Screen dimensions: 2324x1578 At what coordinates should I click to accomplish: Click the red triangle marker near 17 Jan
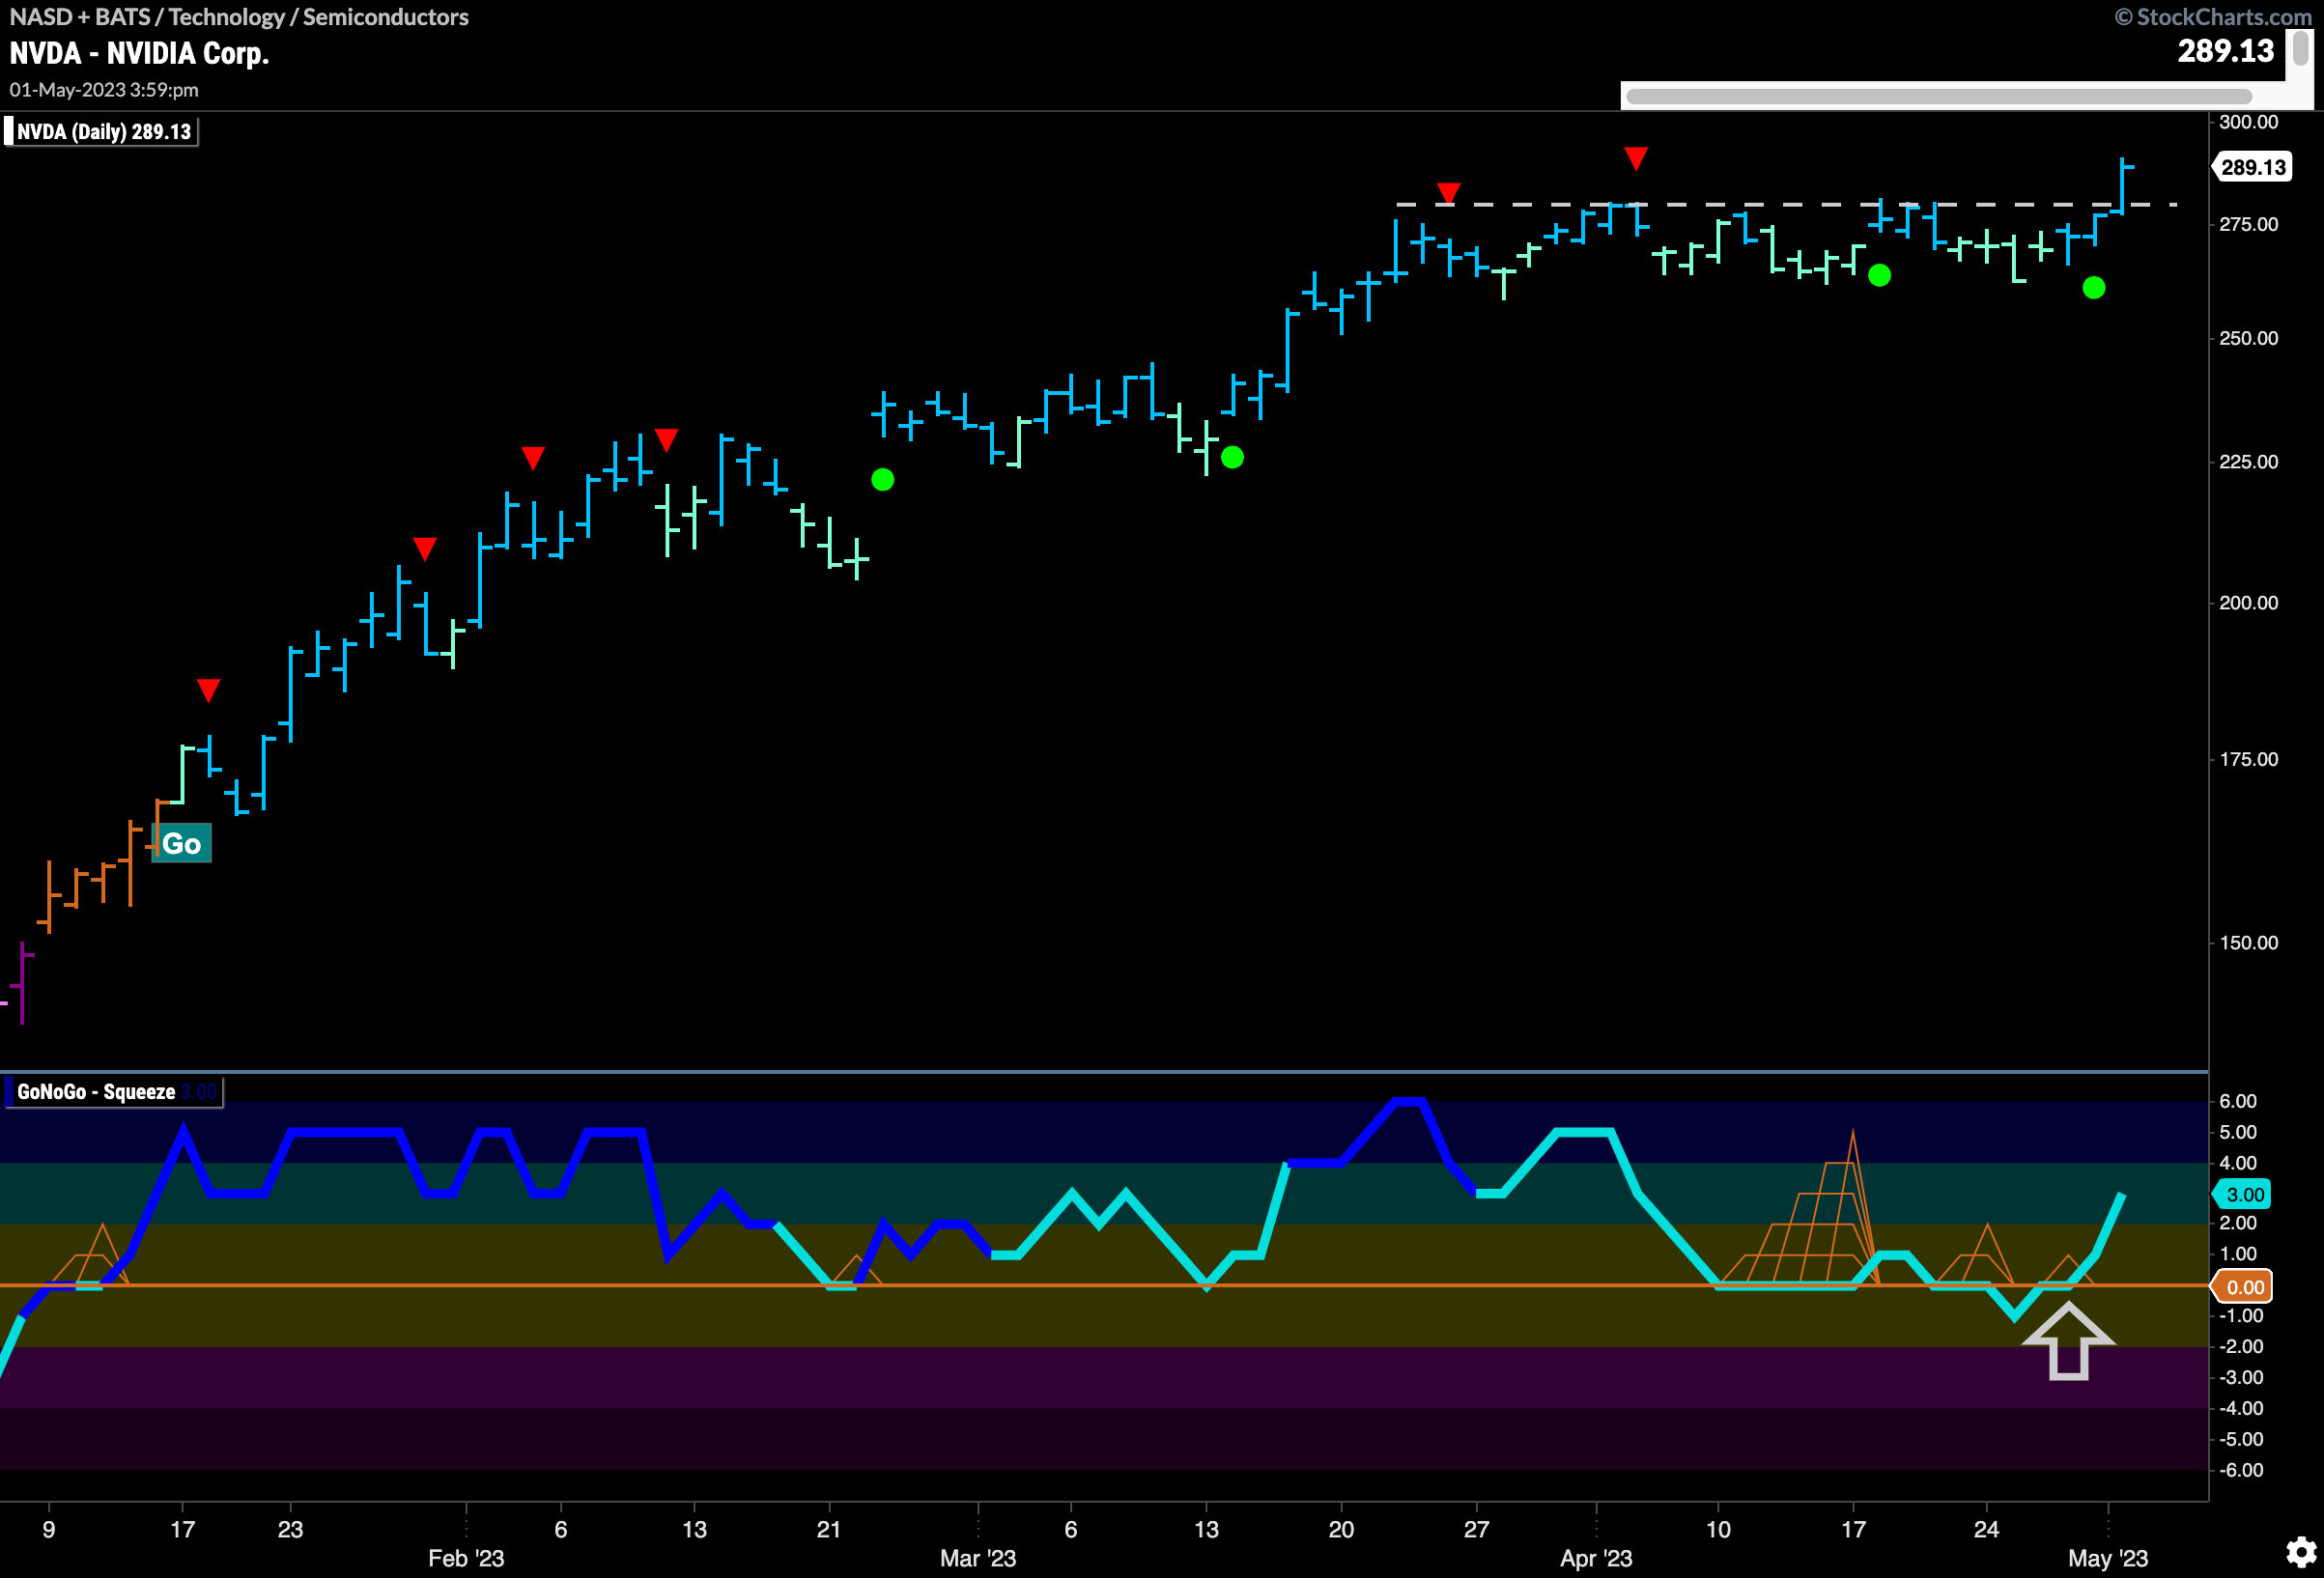tap(208, 690)
